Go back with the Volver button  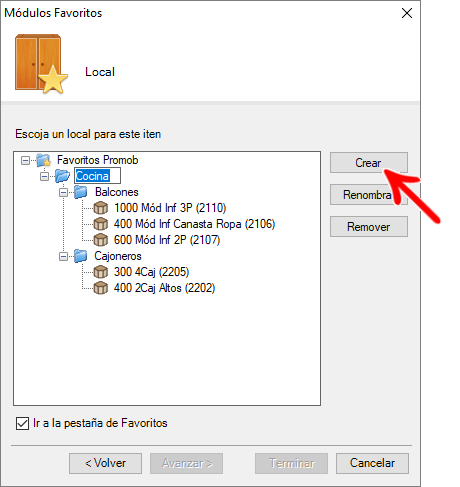[x=105, y=463]
